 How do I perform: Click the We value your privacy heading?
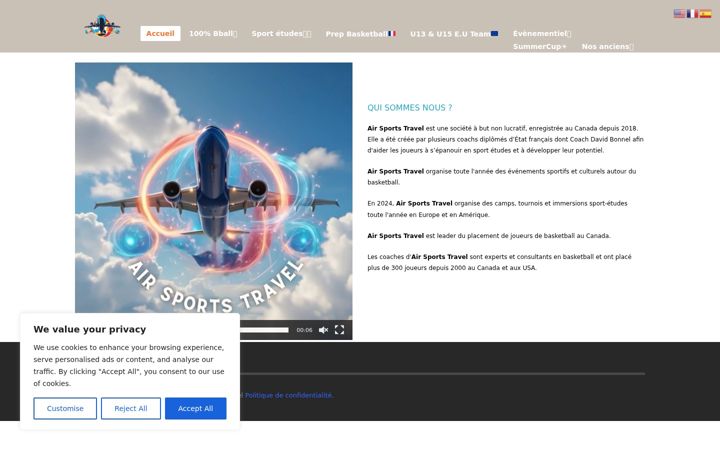coord(90,329)
